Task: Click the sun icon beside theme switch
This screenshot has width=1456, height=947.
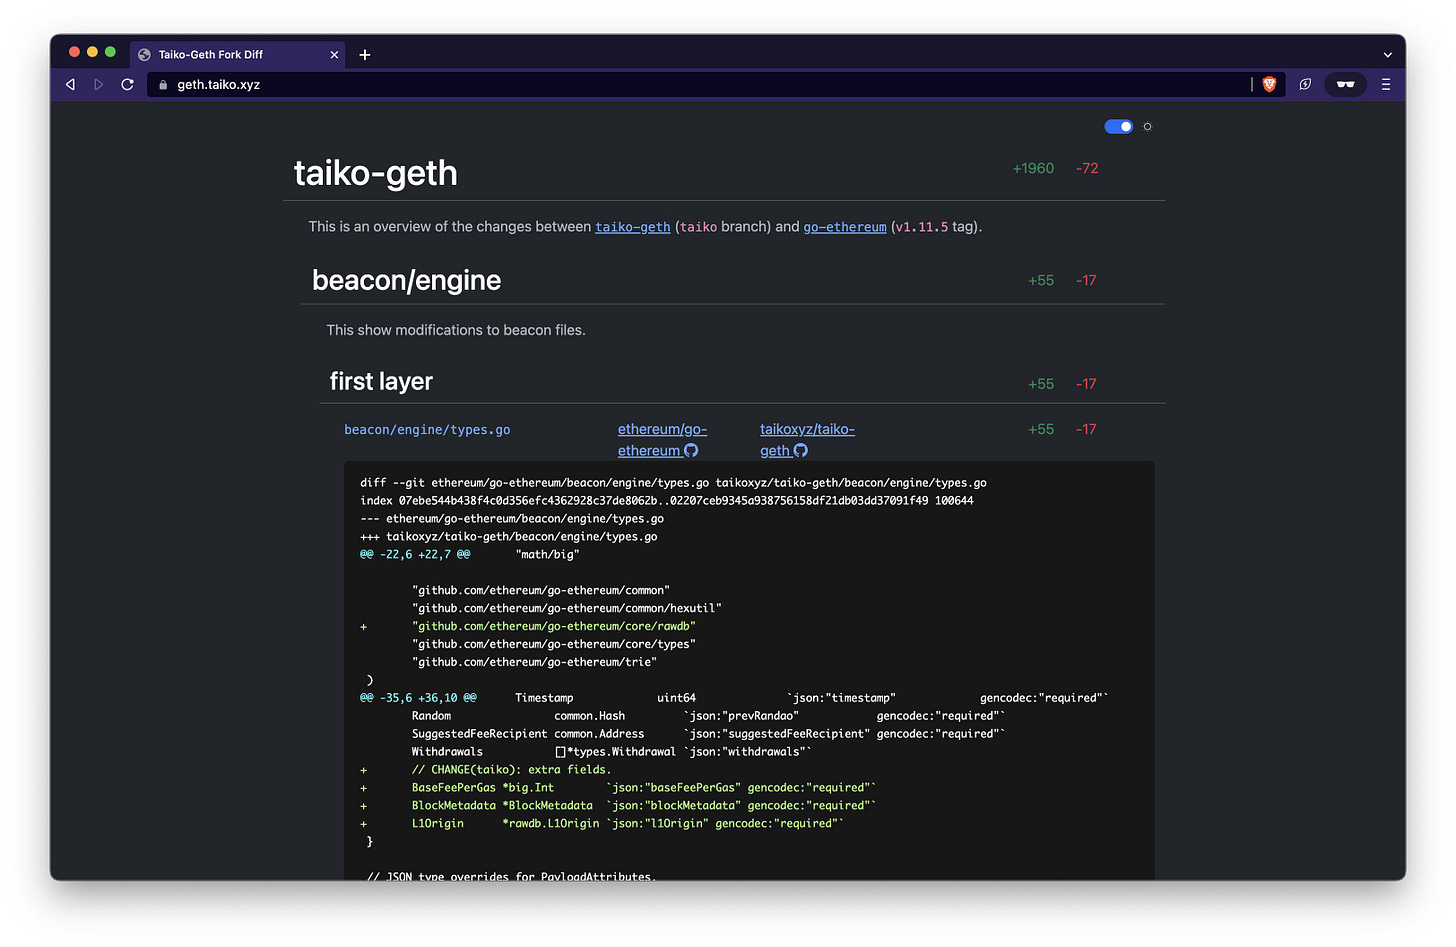Action: coord(1147,127)
